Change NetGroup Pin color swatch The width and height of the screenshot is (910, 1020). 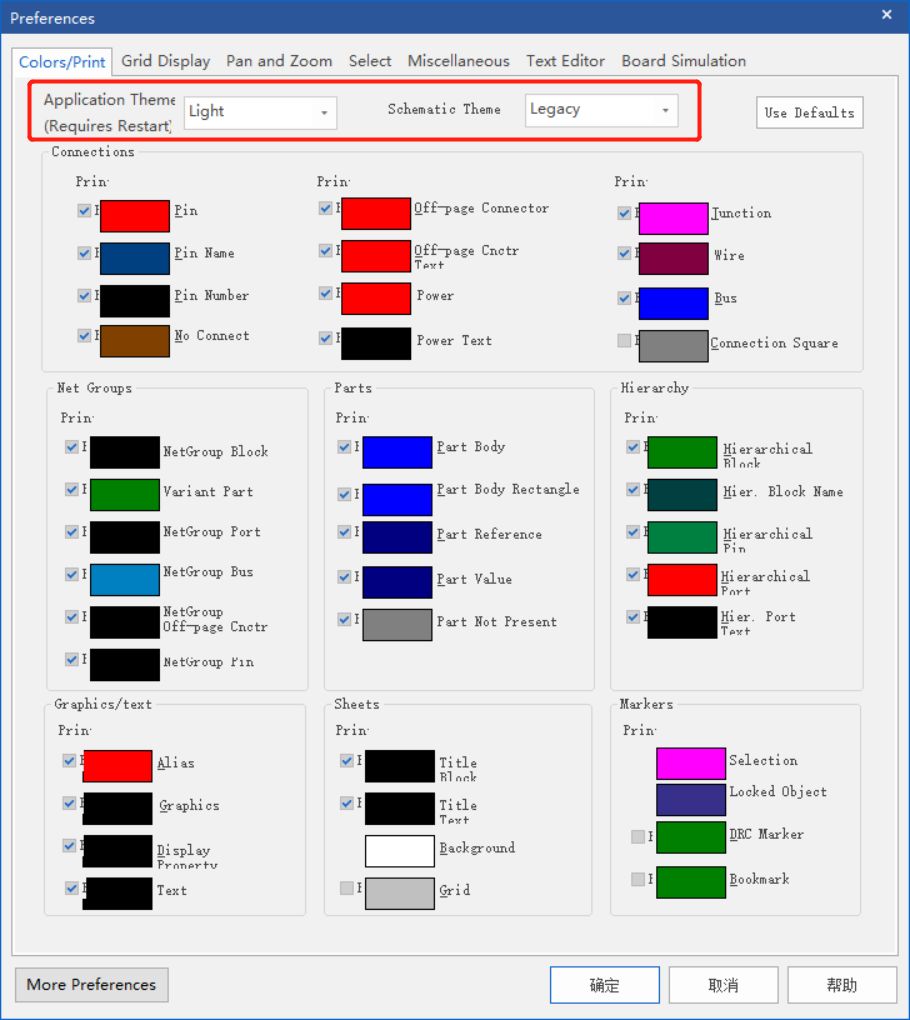click(125, 665)
